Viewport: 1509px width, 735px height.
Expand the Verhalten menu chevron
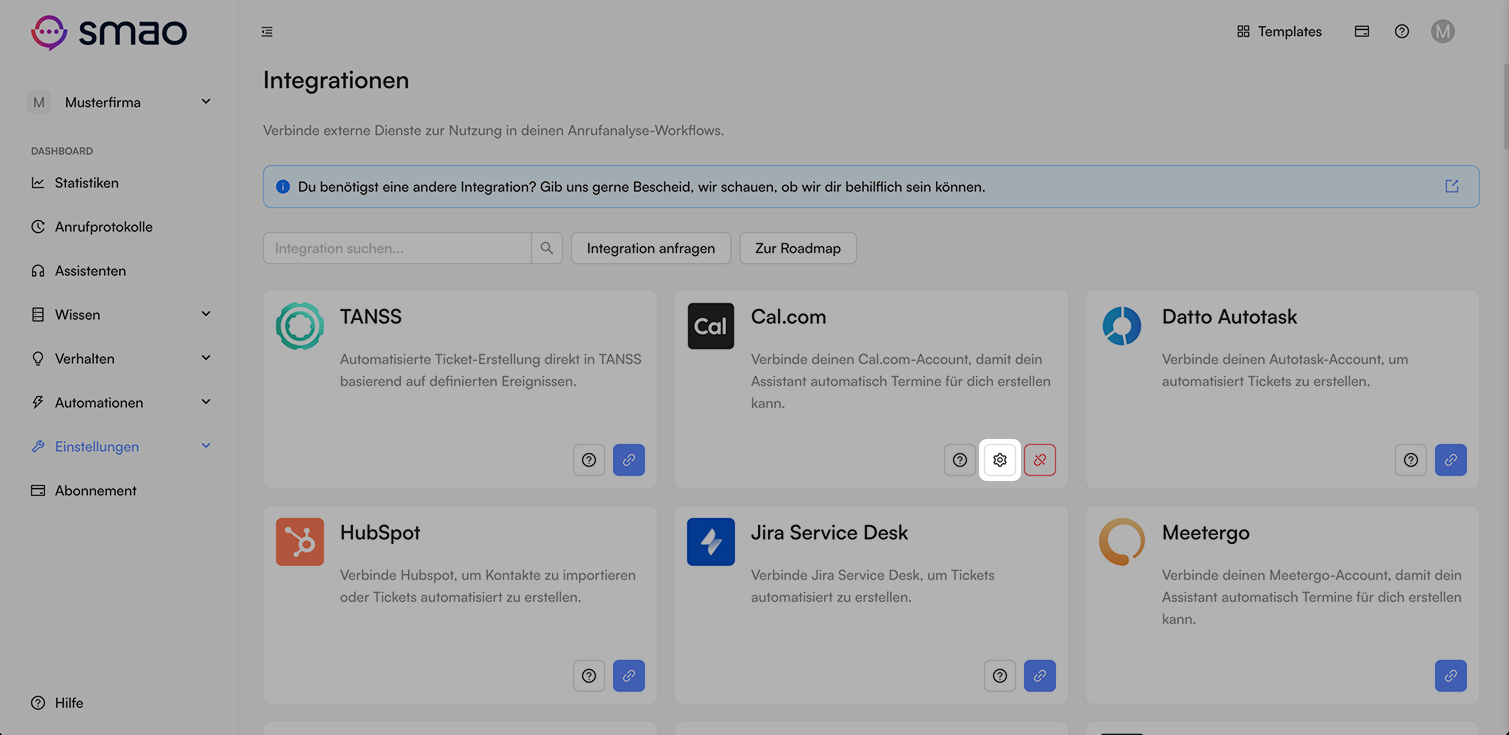click(x=206, y=358)
